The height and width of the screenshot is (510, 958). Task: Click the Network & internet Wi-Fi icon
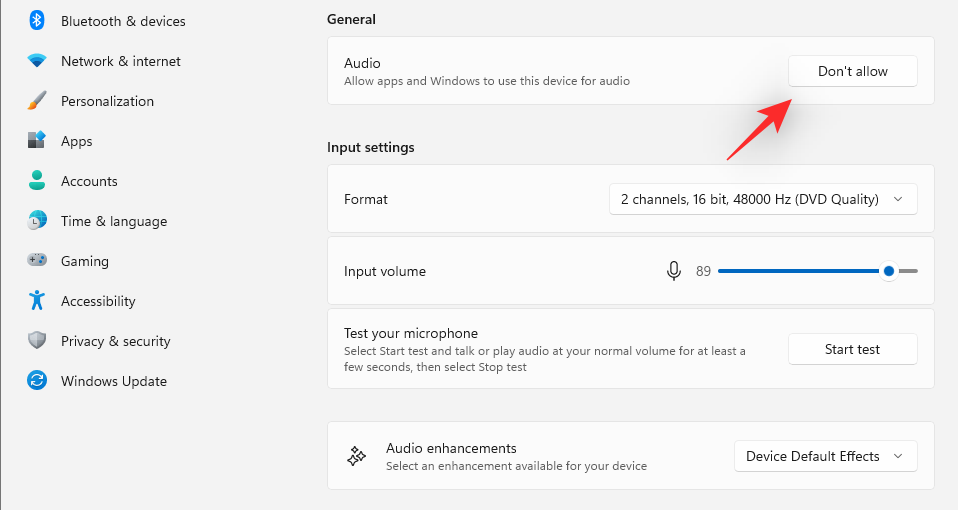37,61
